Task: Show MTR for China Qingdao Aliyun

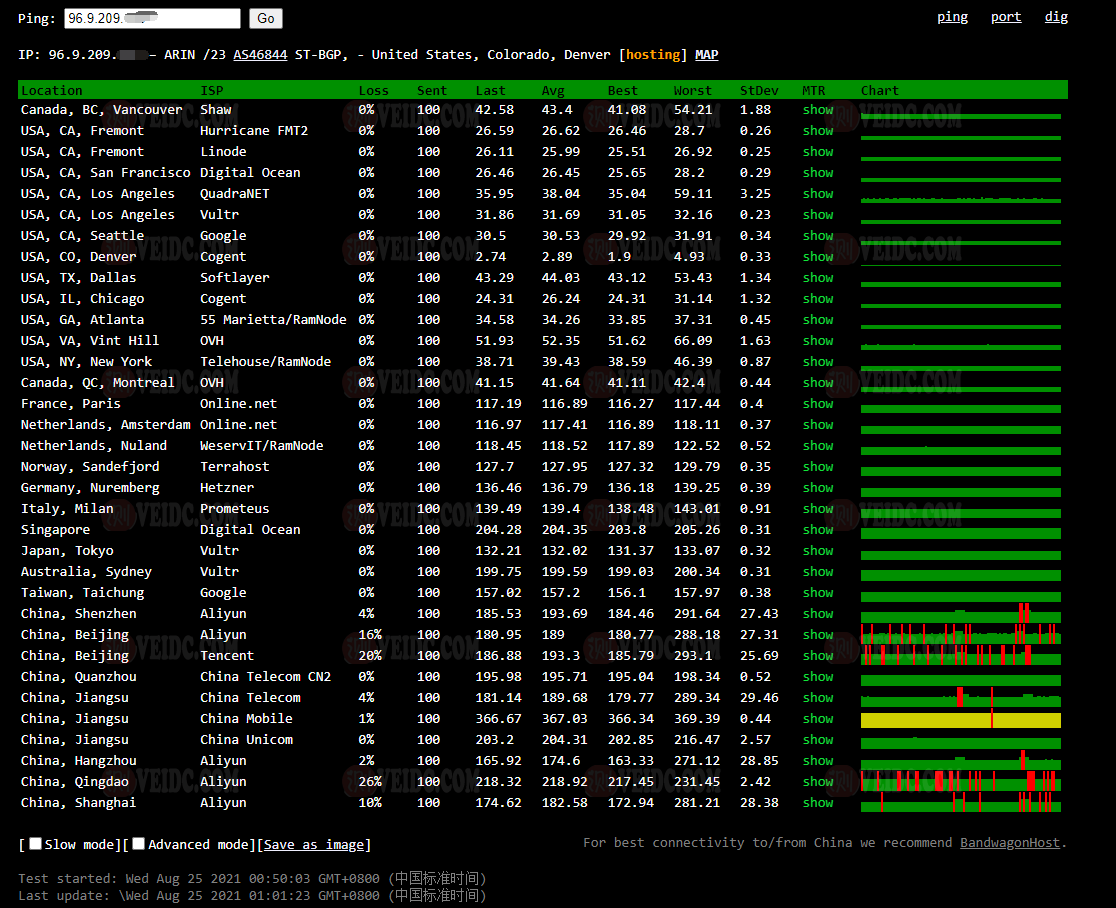Action: pos(817,782)
